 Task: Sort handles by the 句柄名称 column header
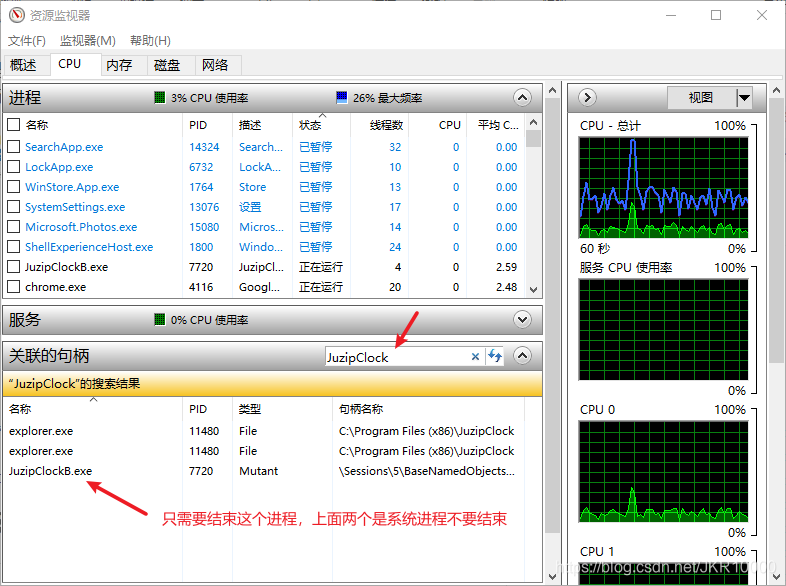[428, 409]
